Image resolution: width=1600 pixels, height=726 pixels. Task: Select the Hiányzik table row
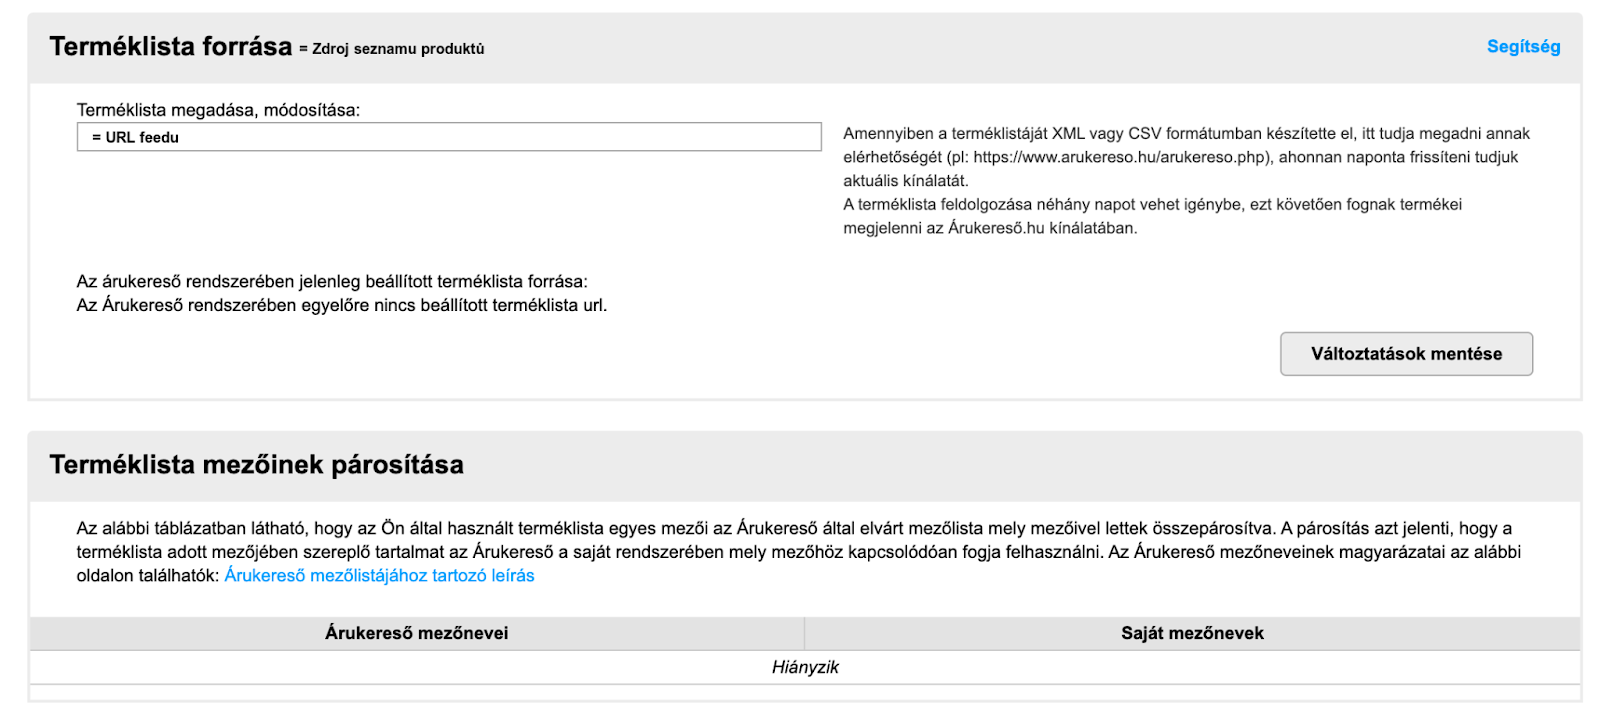pyautogui.click(x=805, y=667)
